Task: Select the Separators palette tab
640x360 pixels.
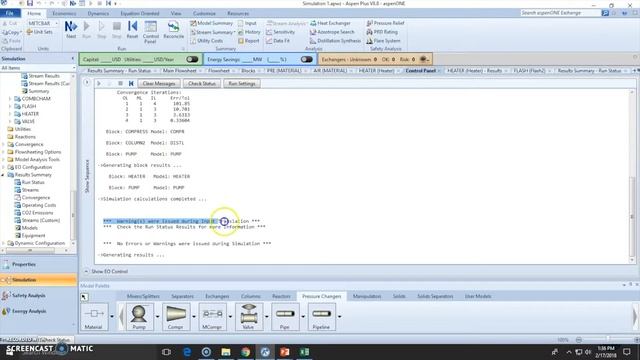Action: (182, 296)
